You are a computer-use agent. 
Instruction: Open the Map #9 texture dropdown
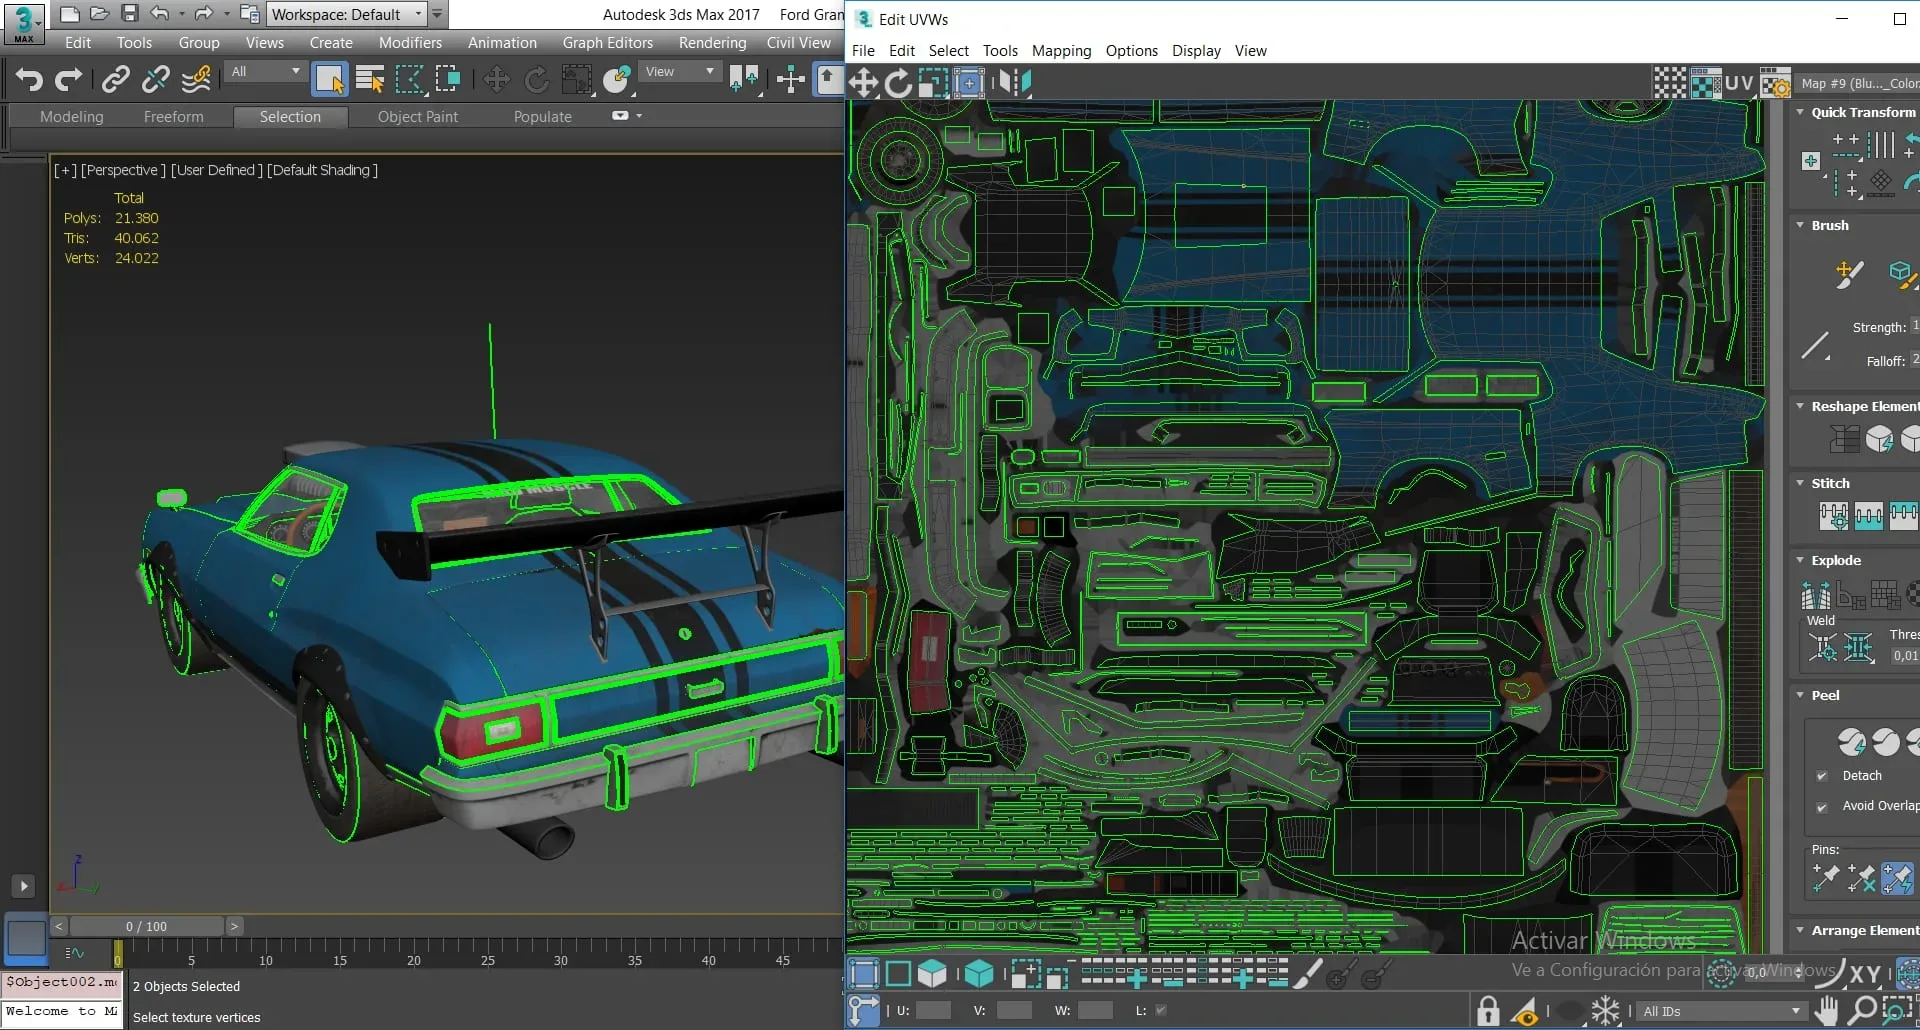(x=1857, y=83)
